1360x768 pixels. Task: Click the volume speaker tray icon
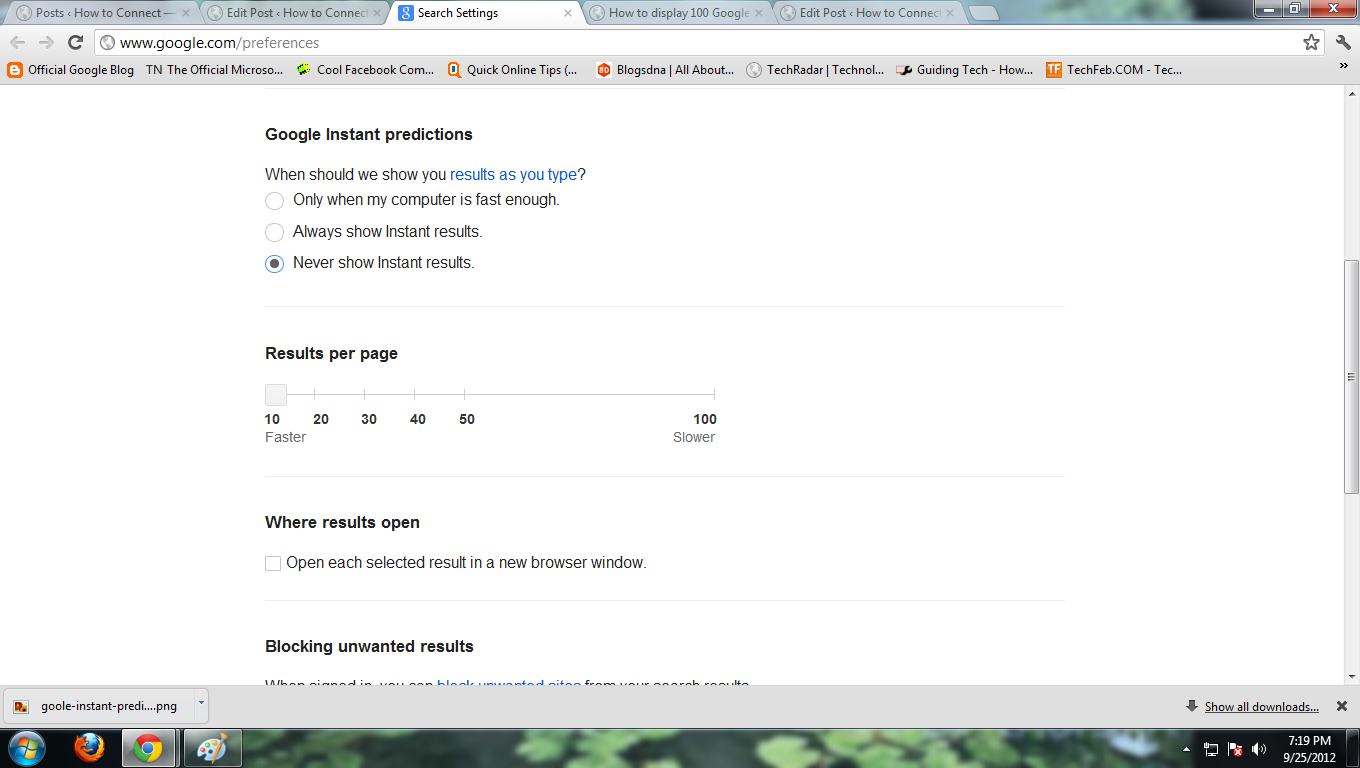coord(1259,749)
